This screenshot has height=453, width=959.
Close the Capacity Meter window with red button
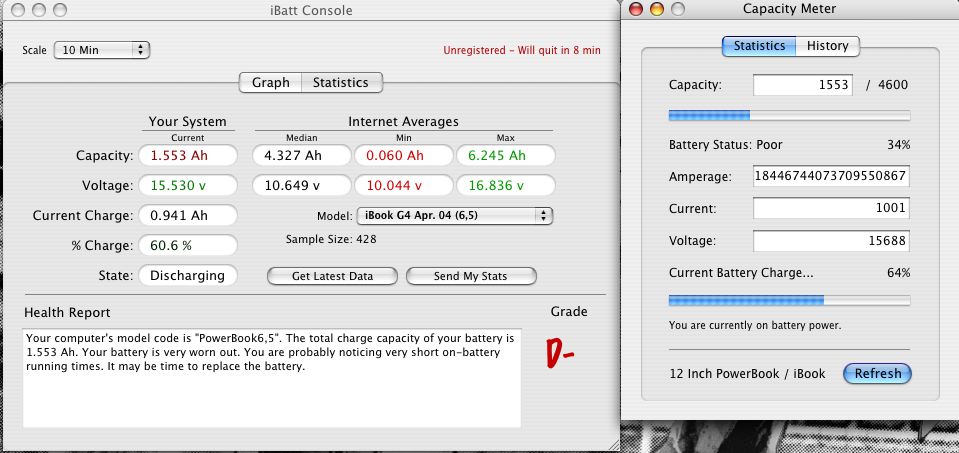[x=636, y=9]
